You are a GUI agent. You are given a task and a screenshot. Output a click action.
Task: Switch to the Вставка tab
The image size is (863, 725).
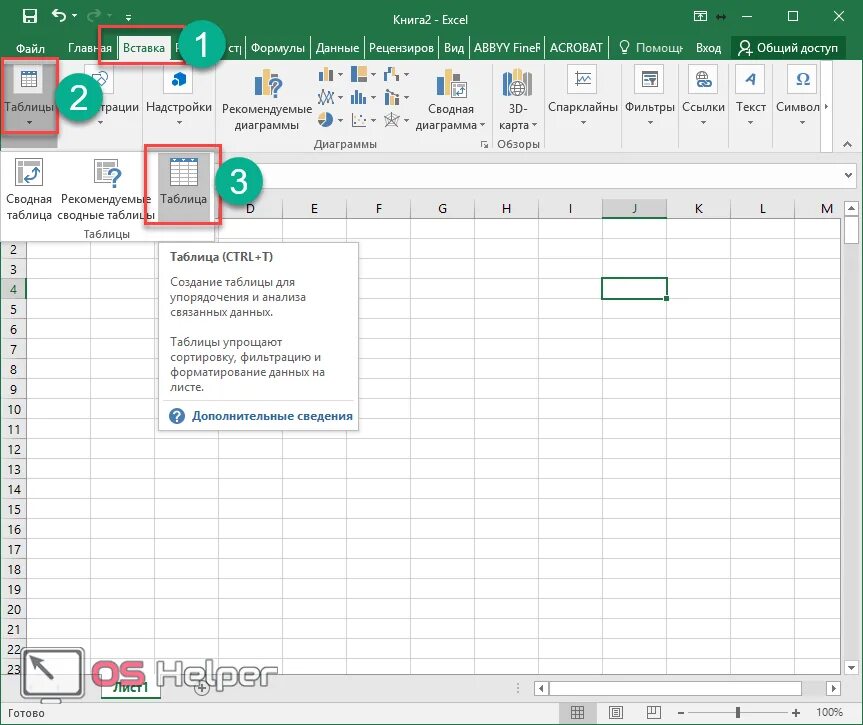point(144,48)
